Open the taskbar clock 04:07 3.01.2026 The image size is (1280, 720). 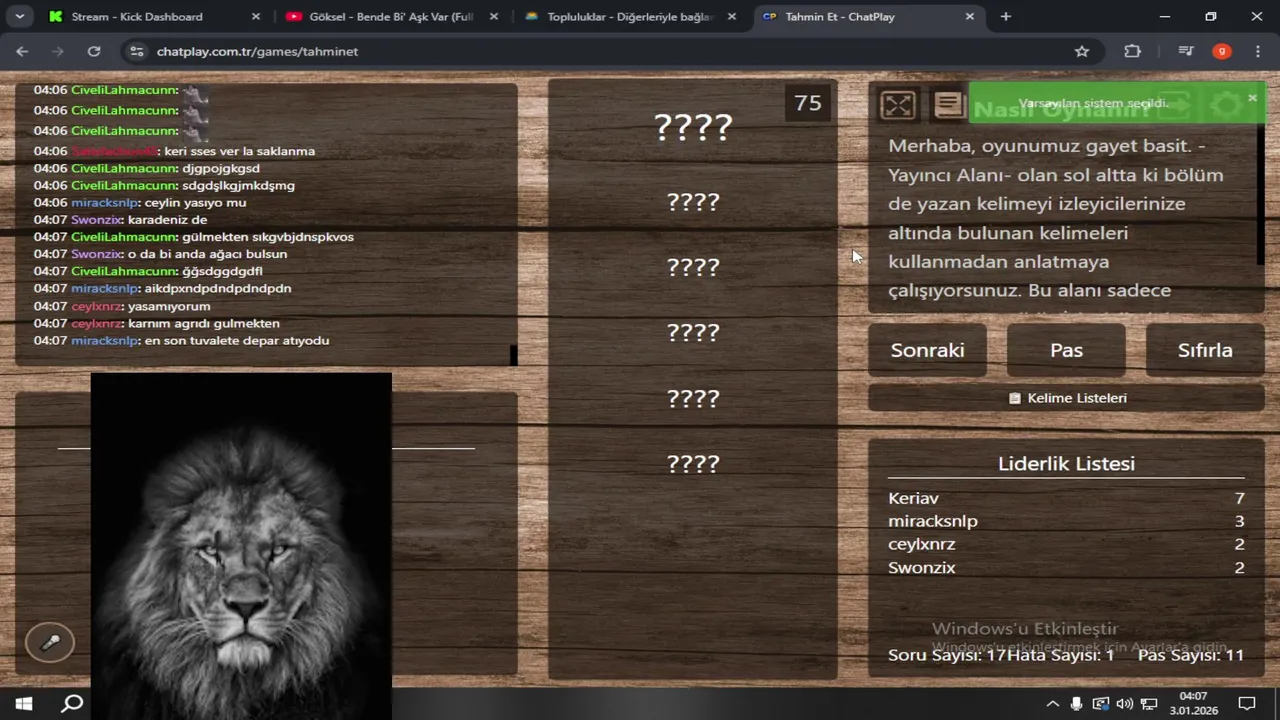[x=1193, y=703]
